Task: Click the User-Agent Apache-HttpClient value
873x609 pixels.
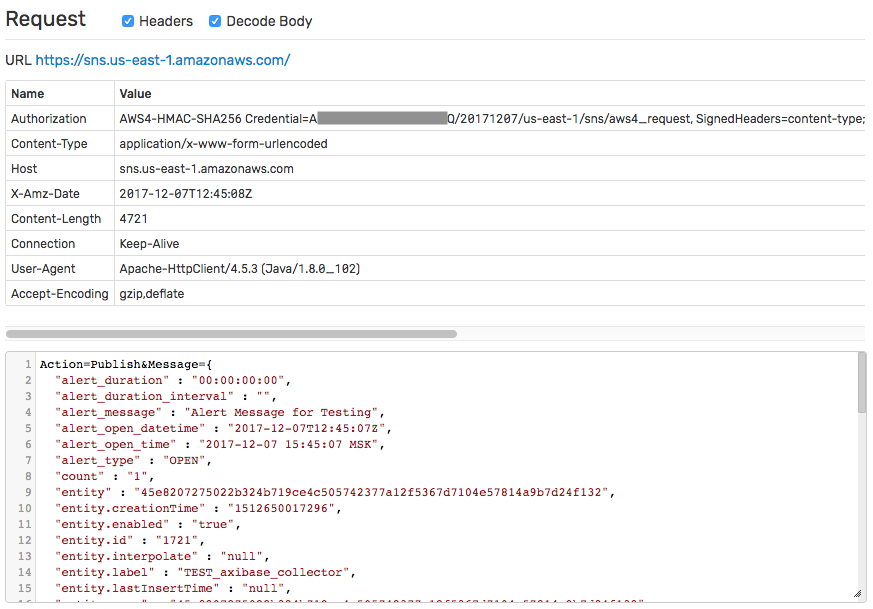Action: (239, 269)
